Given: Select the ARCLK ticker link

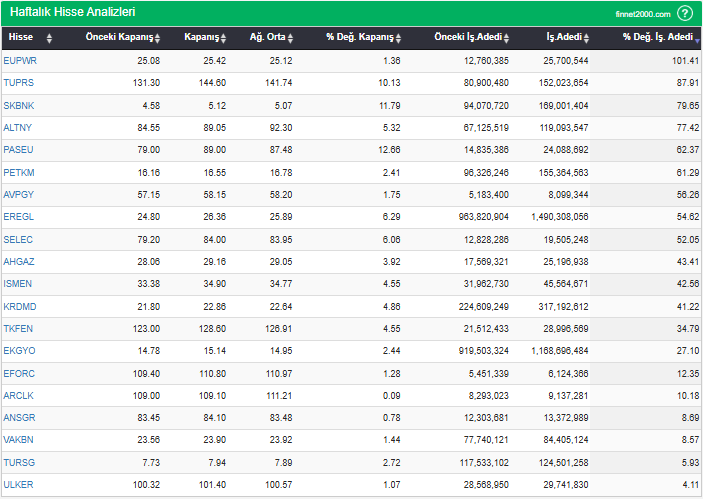Looking at the screenshot, I should click(19, 395).
